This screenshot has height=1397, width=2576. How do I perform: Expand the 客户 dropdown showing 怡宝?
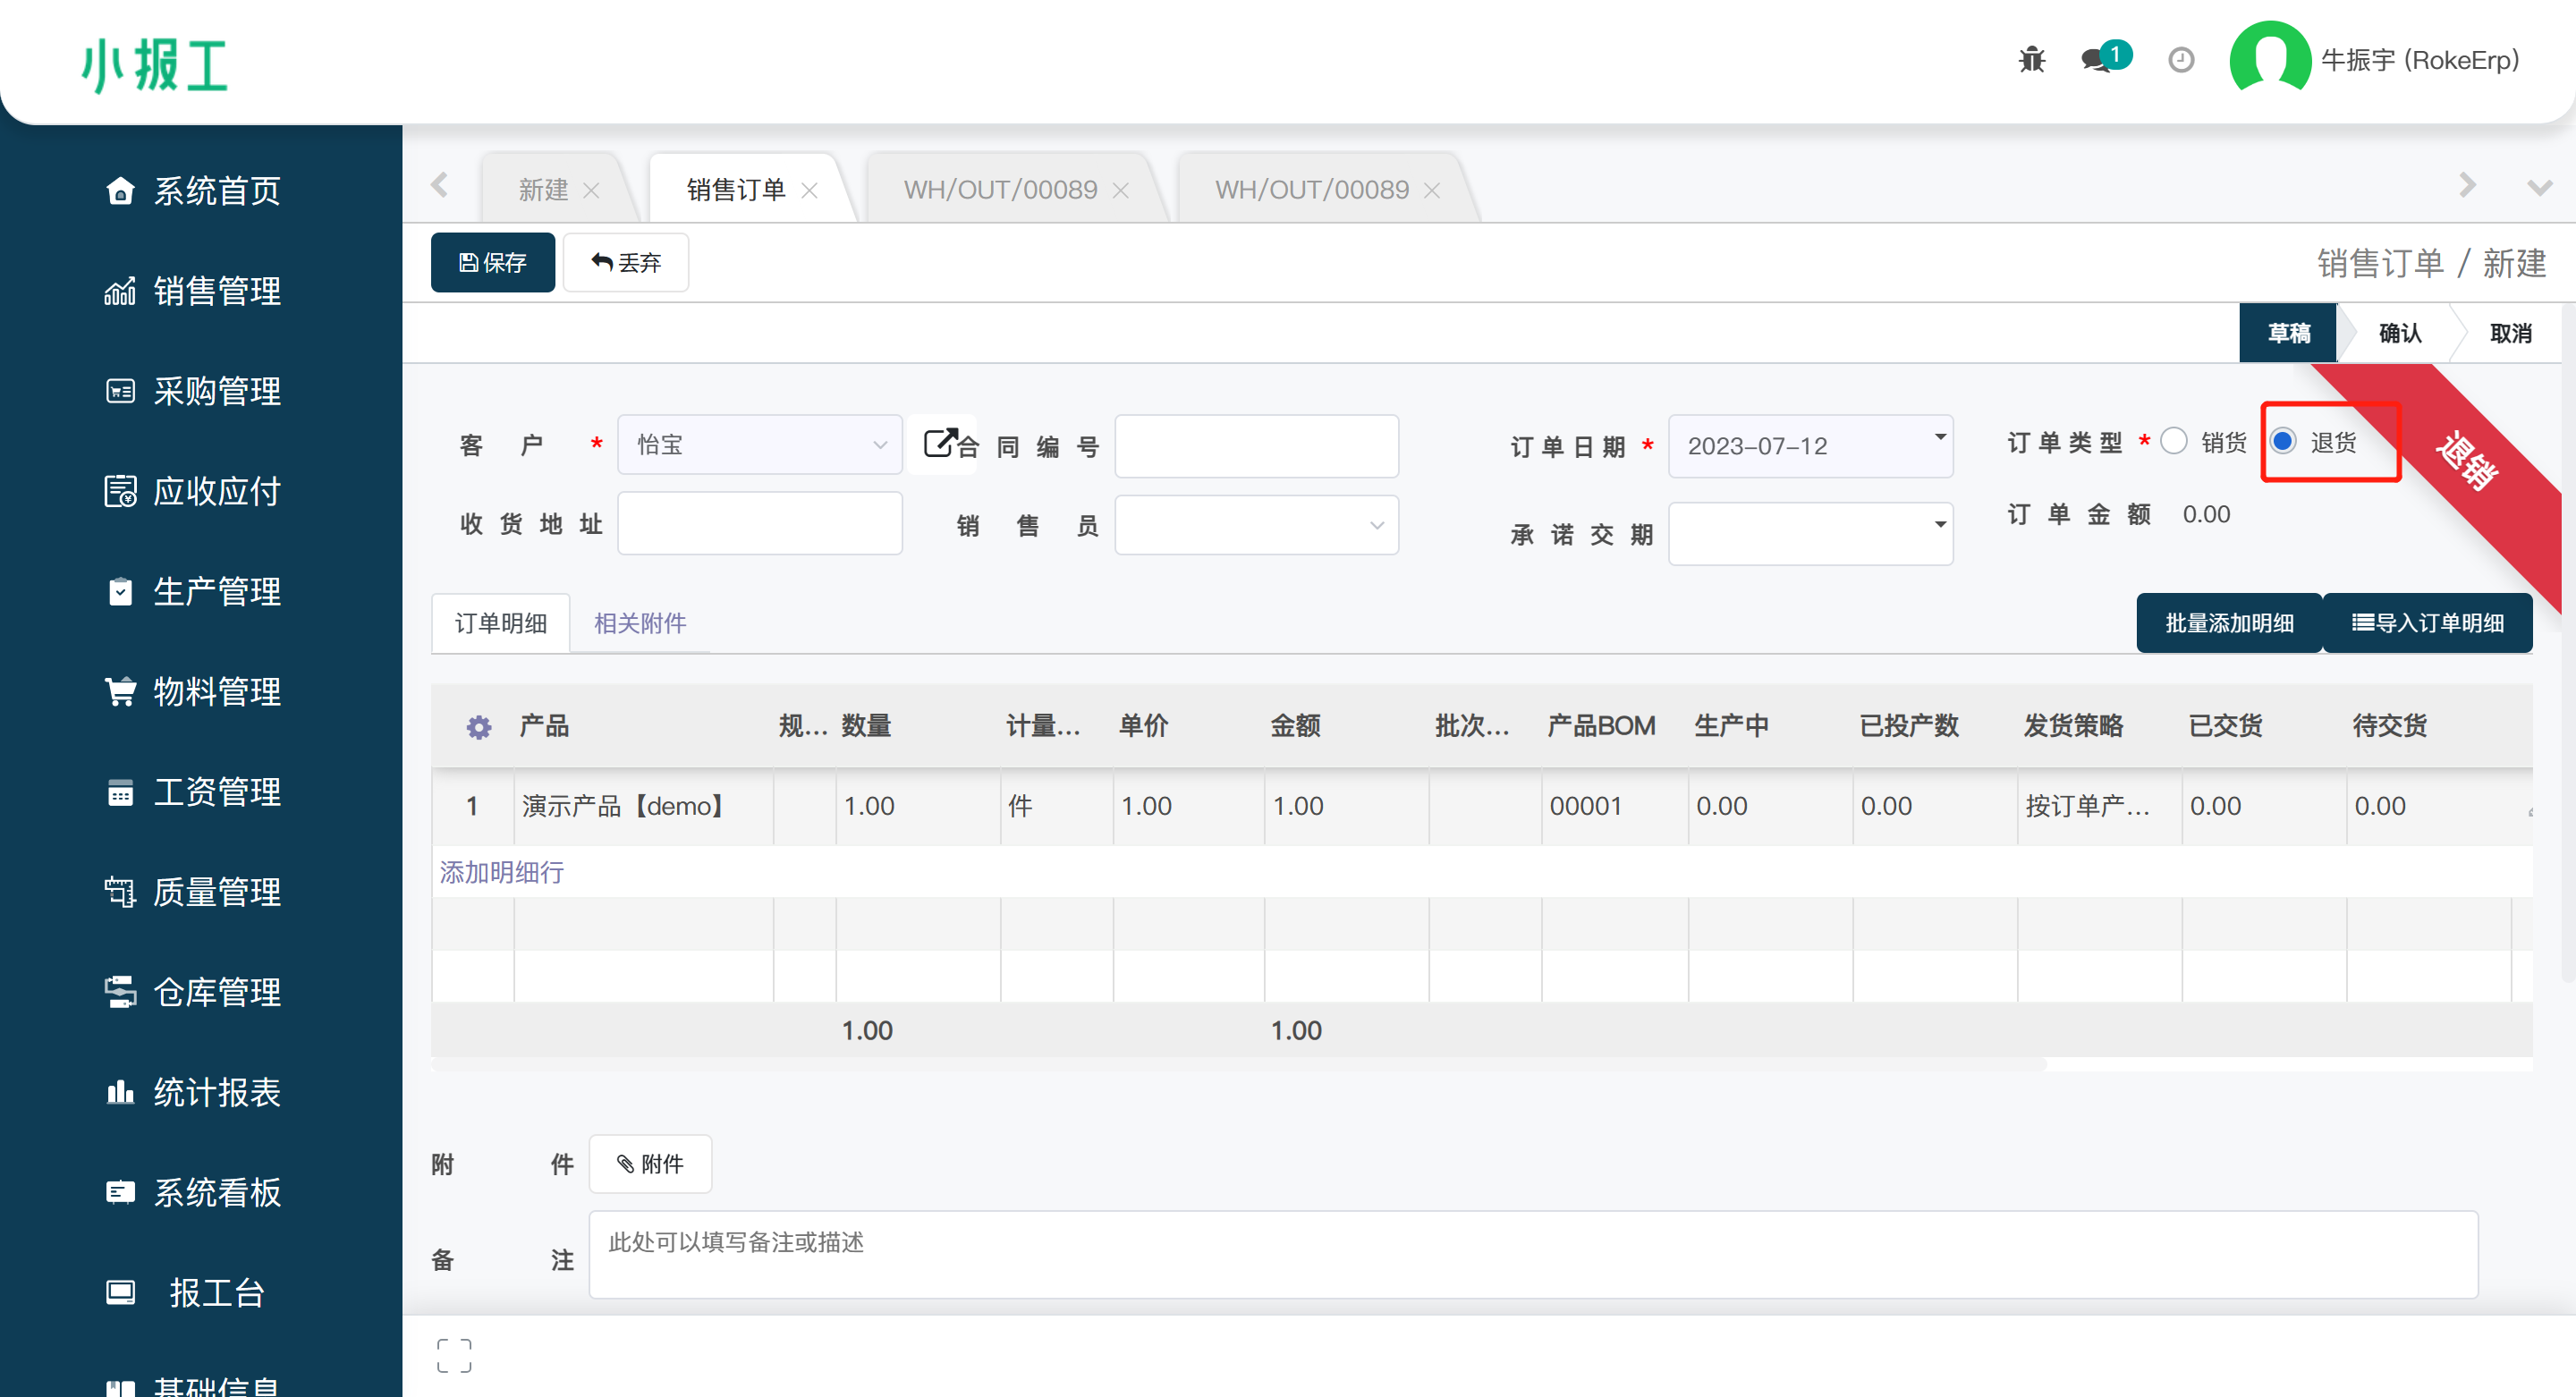click(760, 444)
